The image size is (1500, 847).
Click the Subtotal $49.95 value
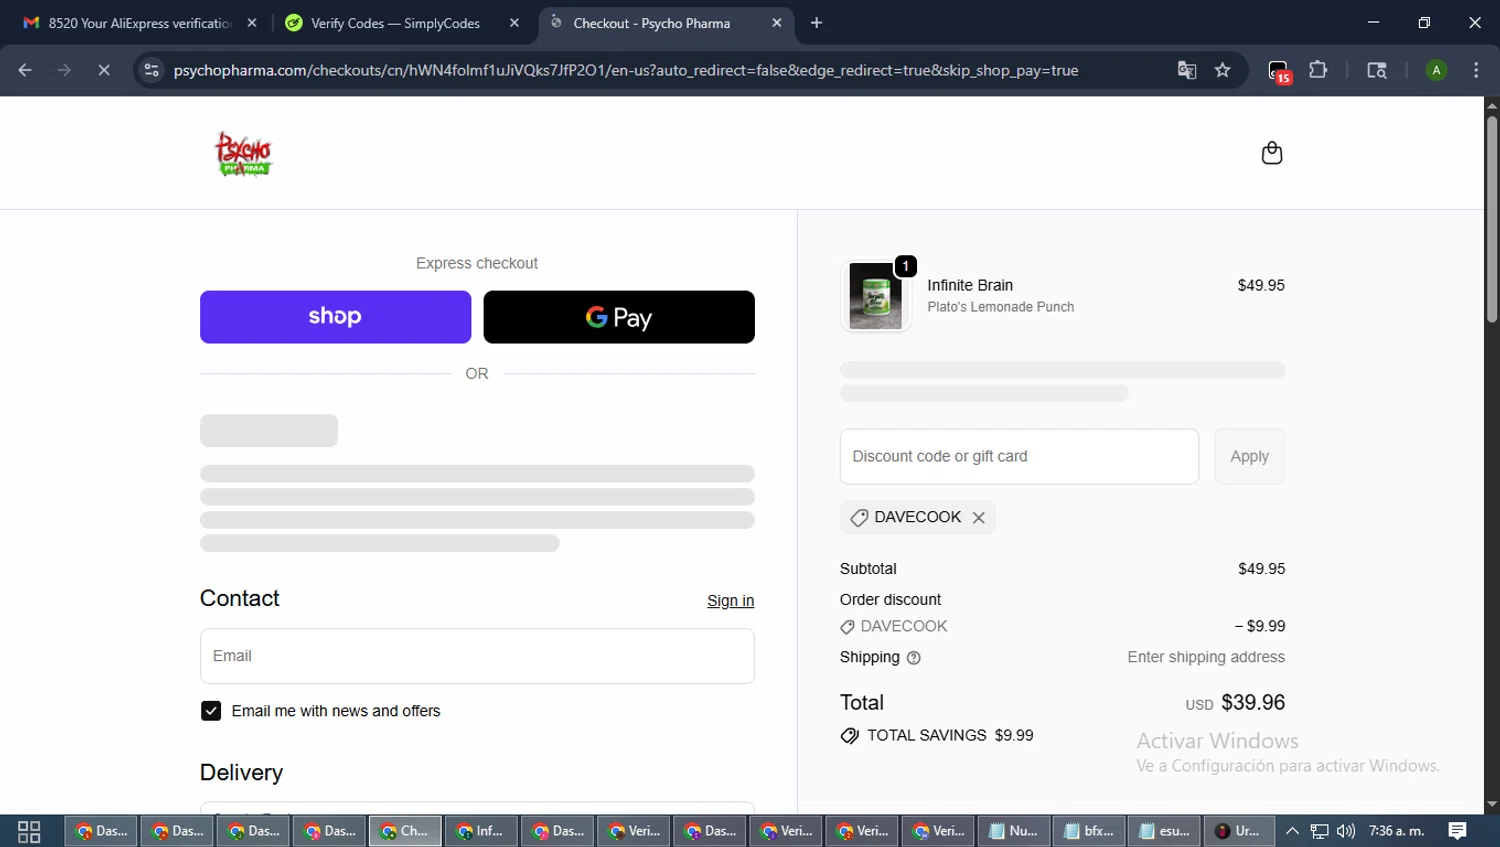click(x=1261, y=568)
